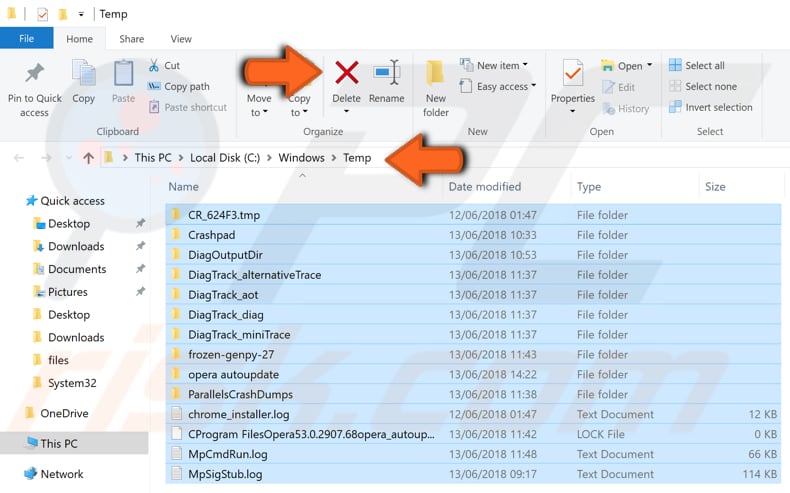Sort by the Name column header
Image resolution: width=790 pixels, height=493 pixels.
click(183, 187)
